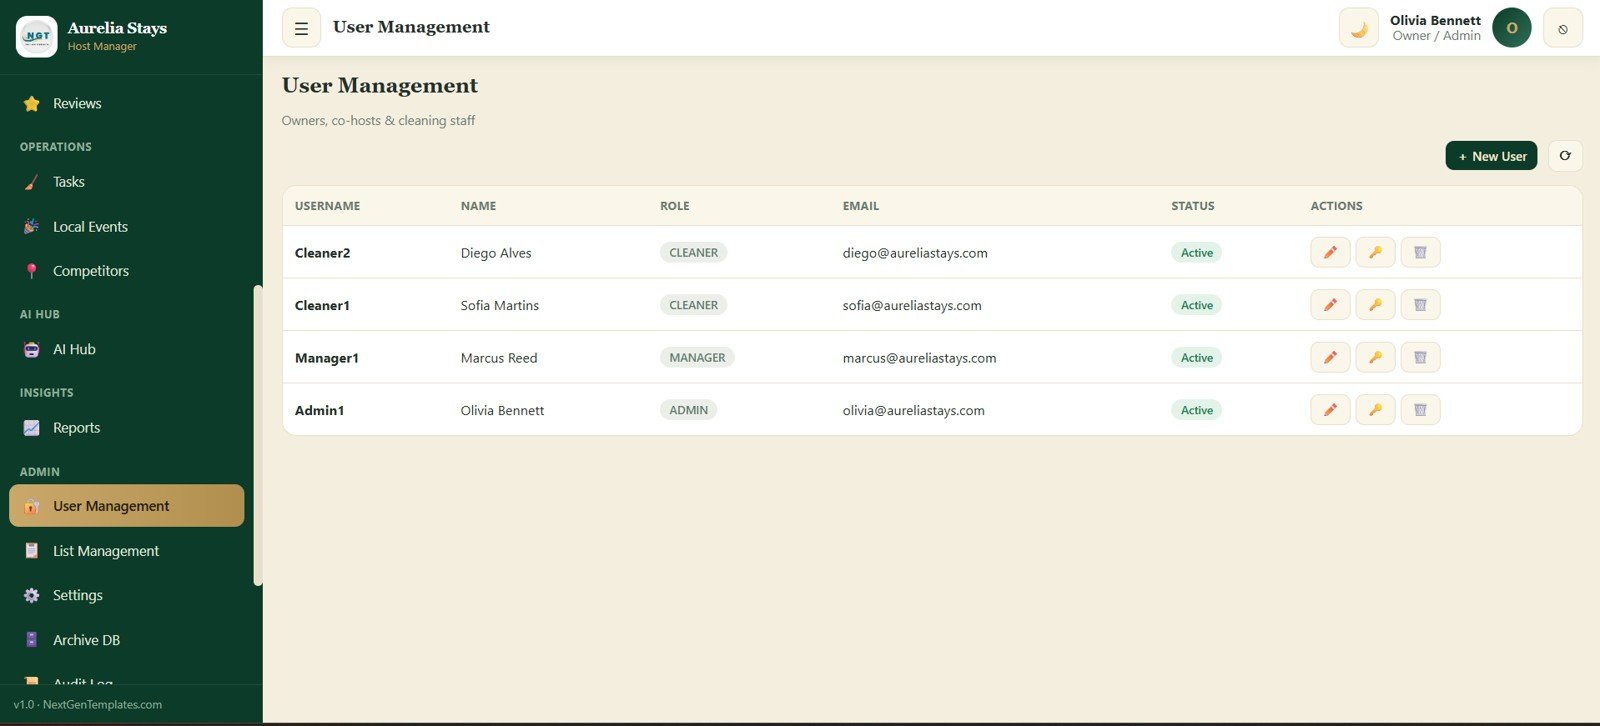Click Active status for Manager1
This screenshot has width=1600, height=726.
tap(1197, 357)
